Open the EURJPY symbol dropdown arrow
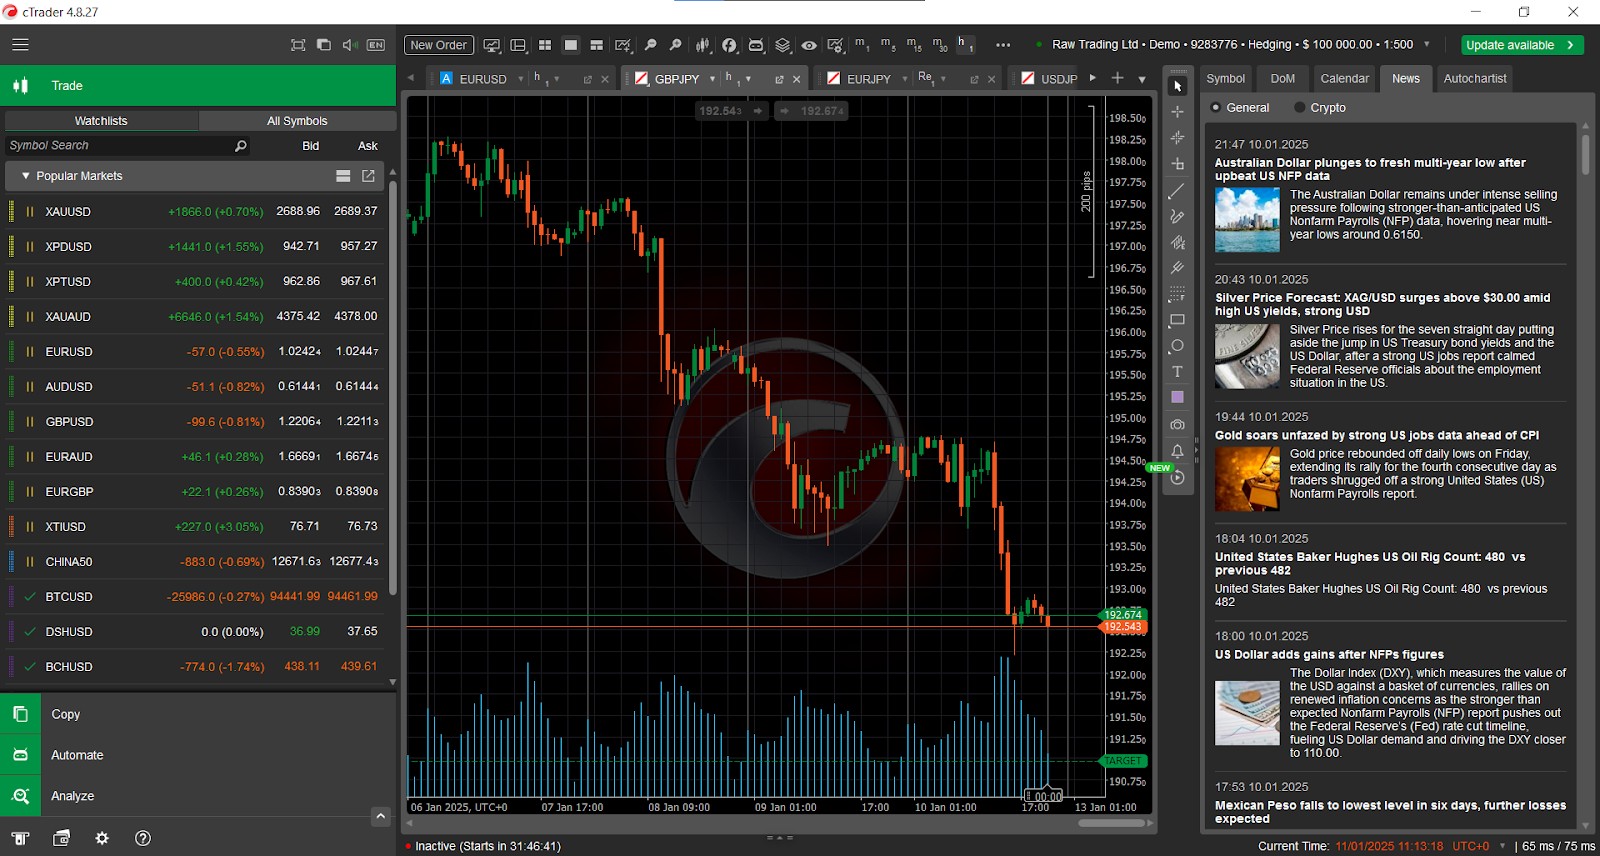The height and width of the screenshot is (856, 1600). (x=905, y=79)
